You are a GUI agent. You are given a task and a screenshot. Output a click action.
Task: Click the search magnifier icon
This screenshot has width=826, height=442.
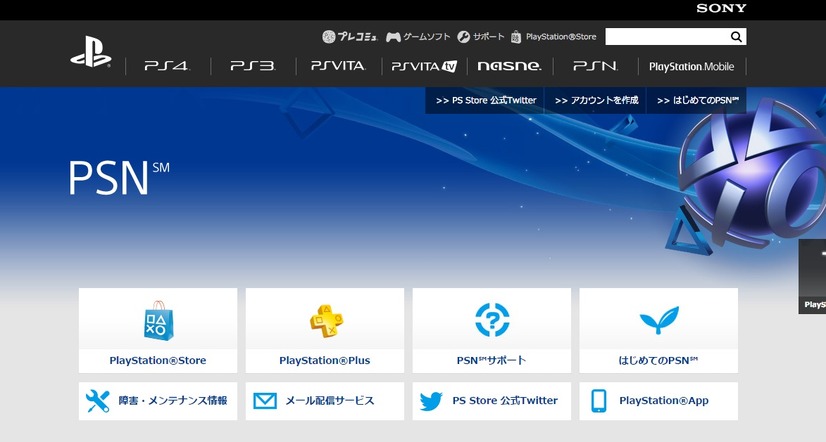[x=736, y=36]
